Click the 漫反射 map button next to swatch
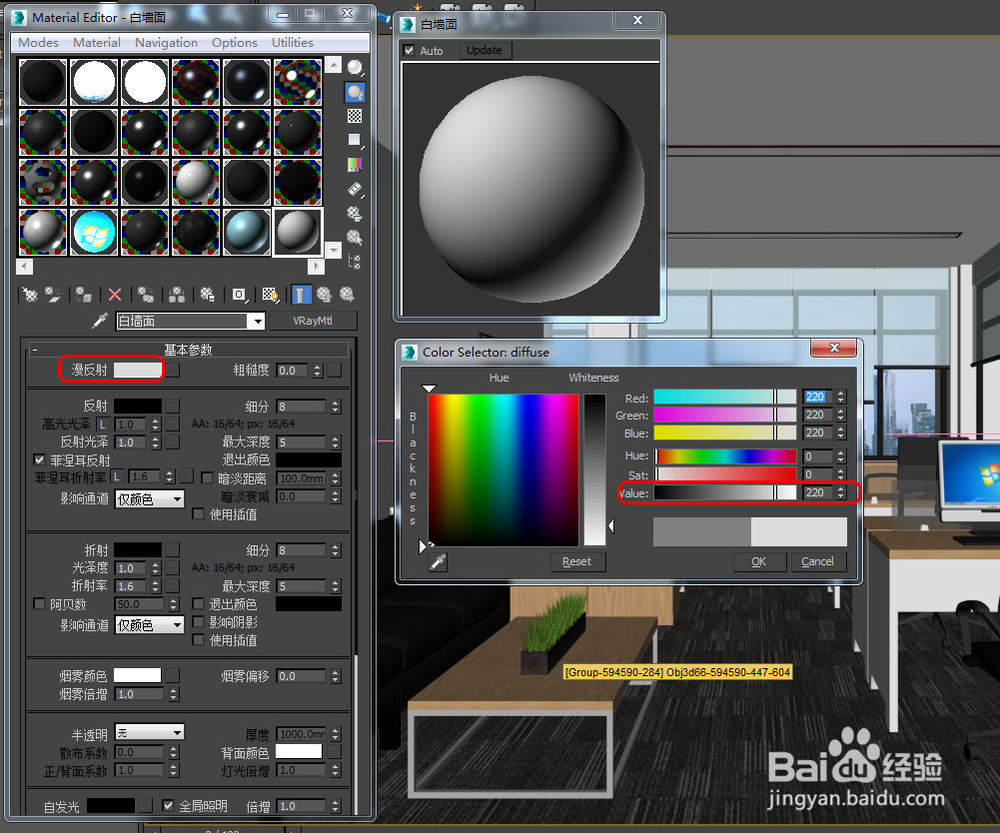This screenshot has height=833, width=1000. [x=173, y=370]
